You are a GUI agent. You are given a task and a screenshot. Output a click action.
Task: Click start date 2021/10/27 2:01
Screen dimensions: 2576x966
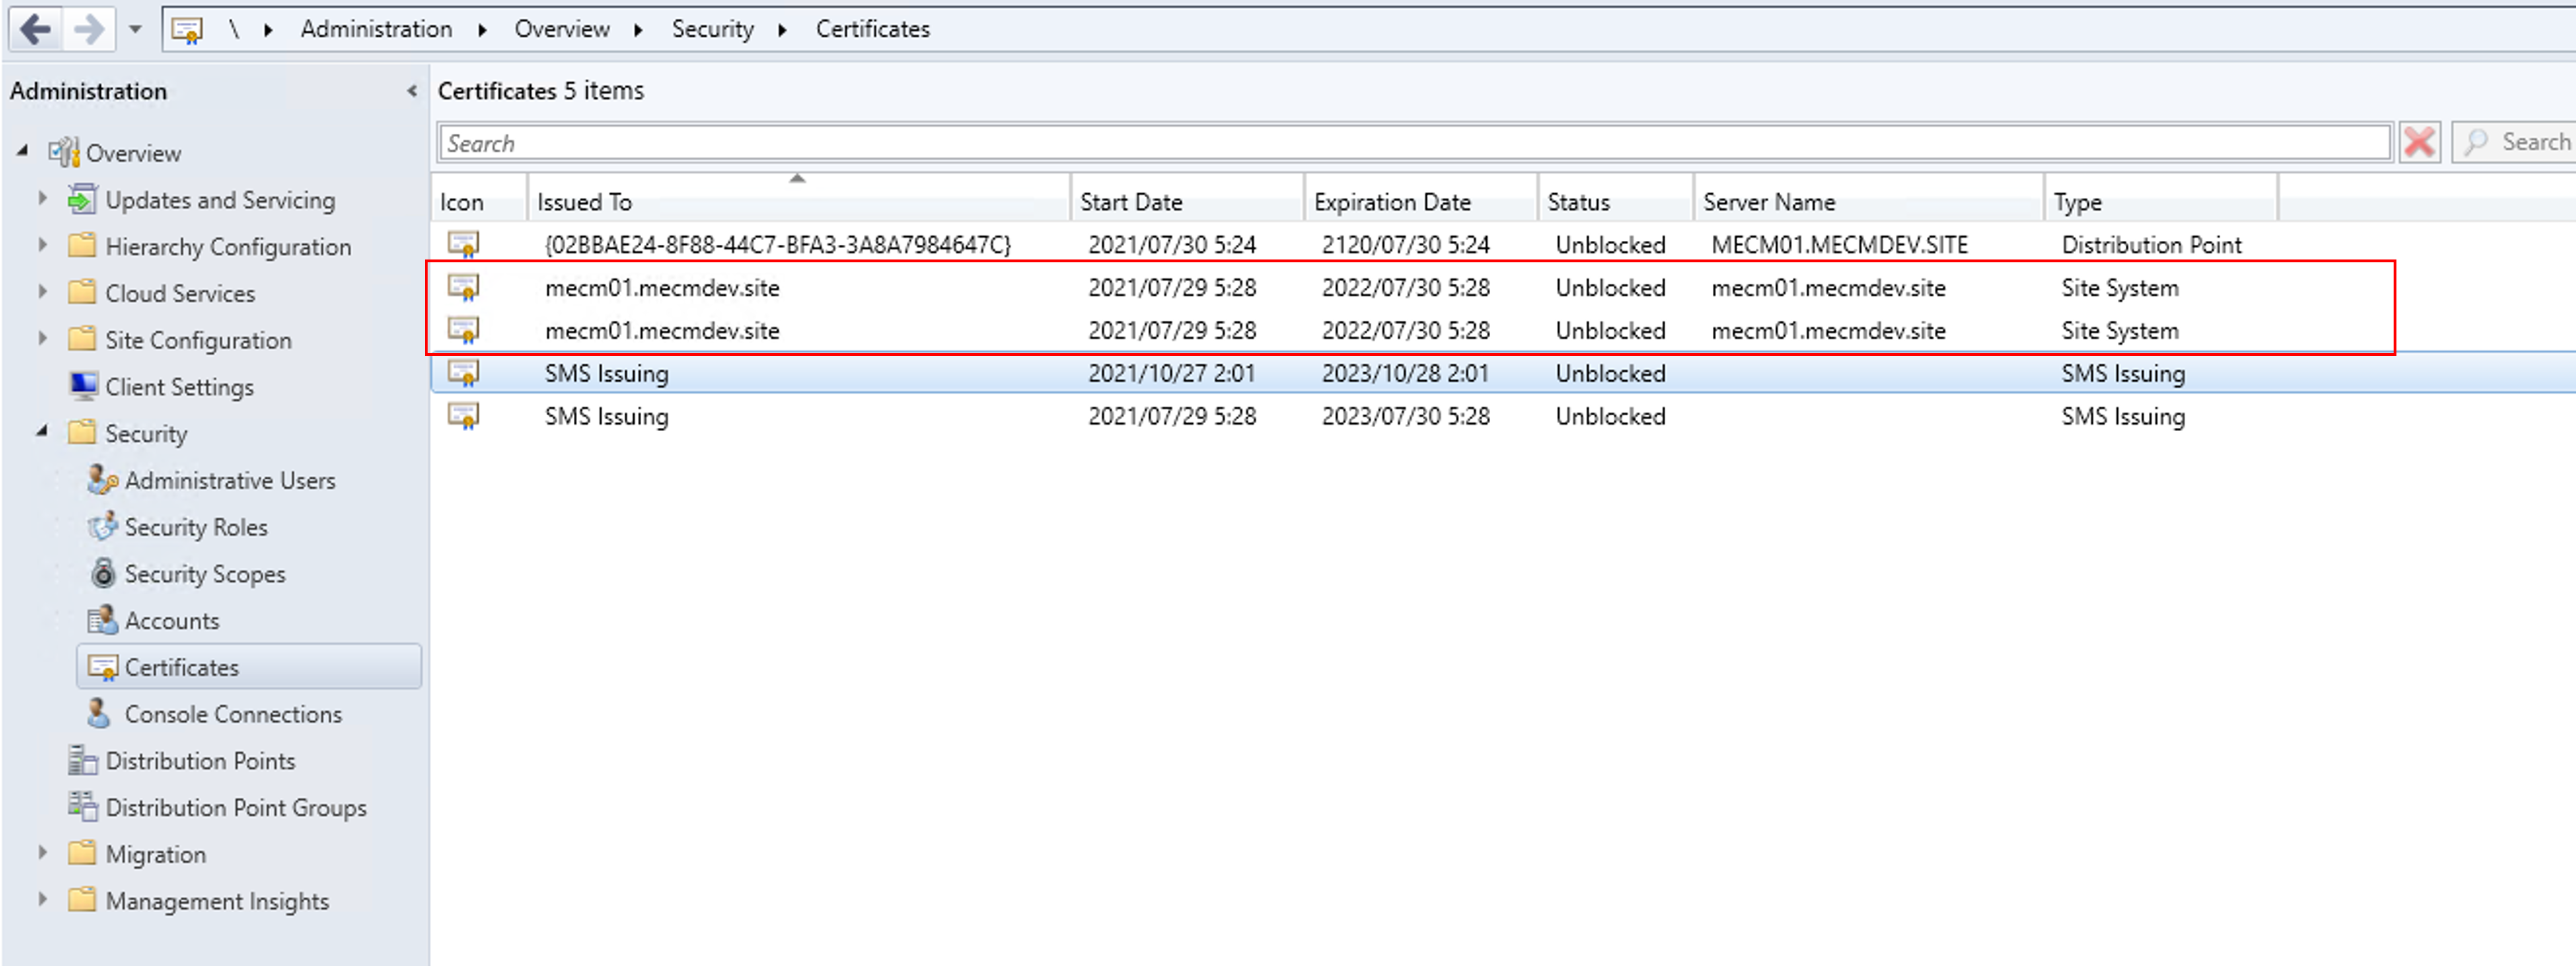pyautogui.click(x=1171, y=374)
